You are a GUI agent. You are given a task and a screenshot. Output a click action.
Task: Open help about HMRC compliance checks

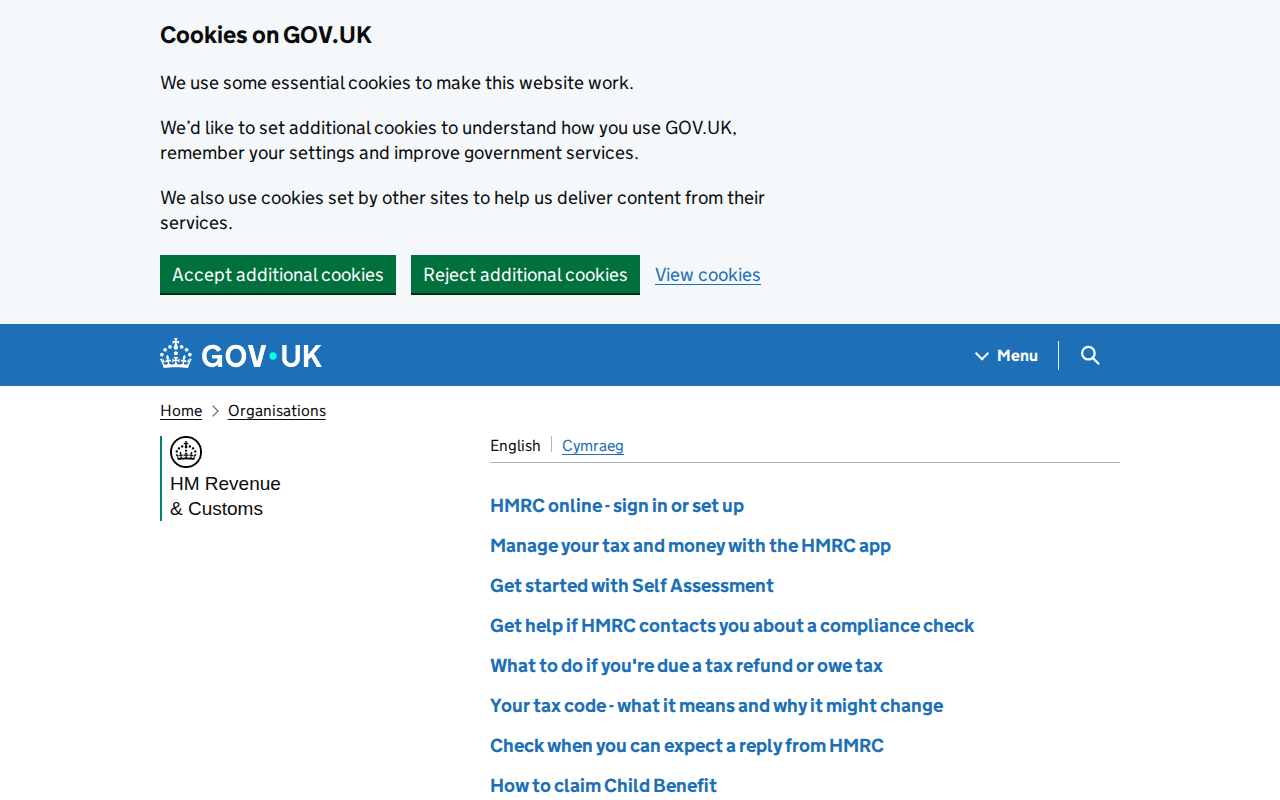pos(732,625)
